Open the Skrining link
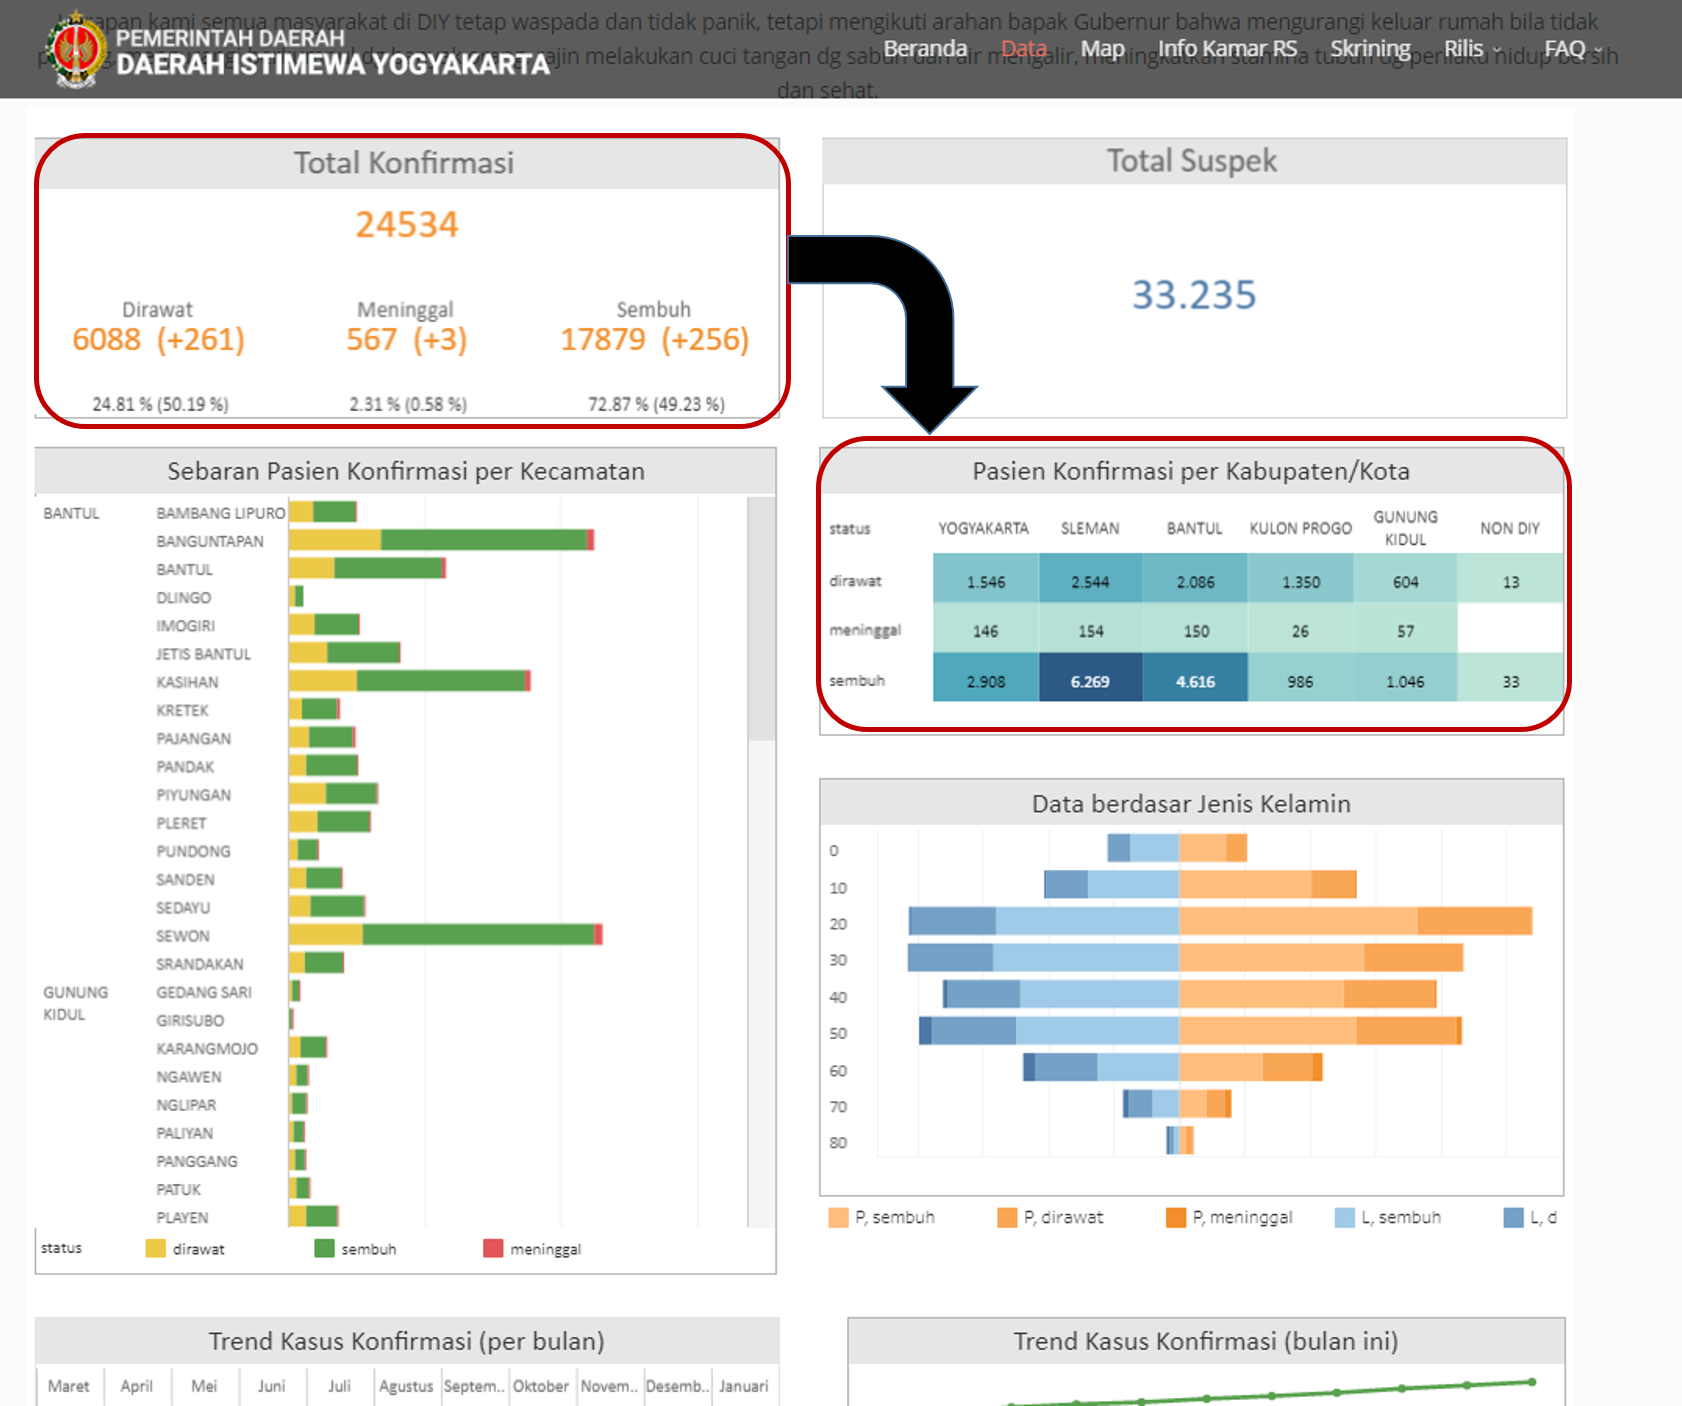1682x1406 pixels. tap(1369, 49)
